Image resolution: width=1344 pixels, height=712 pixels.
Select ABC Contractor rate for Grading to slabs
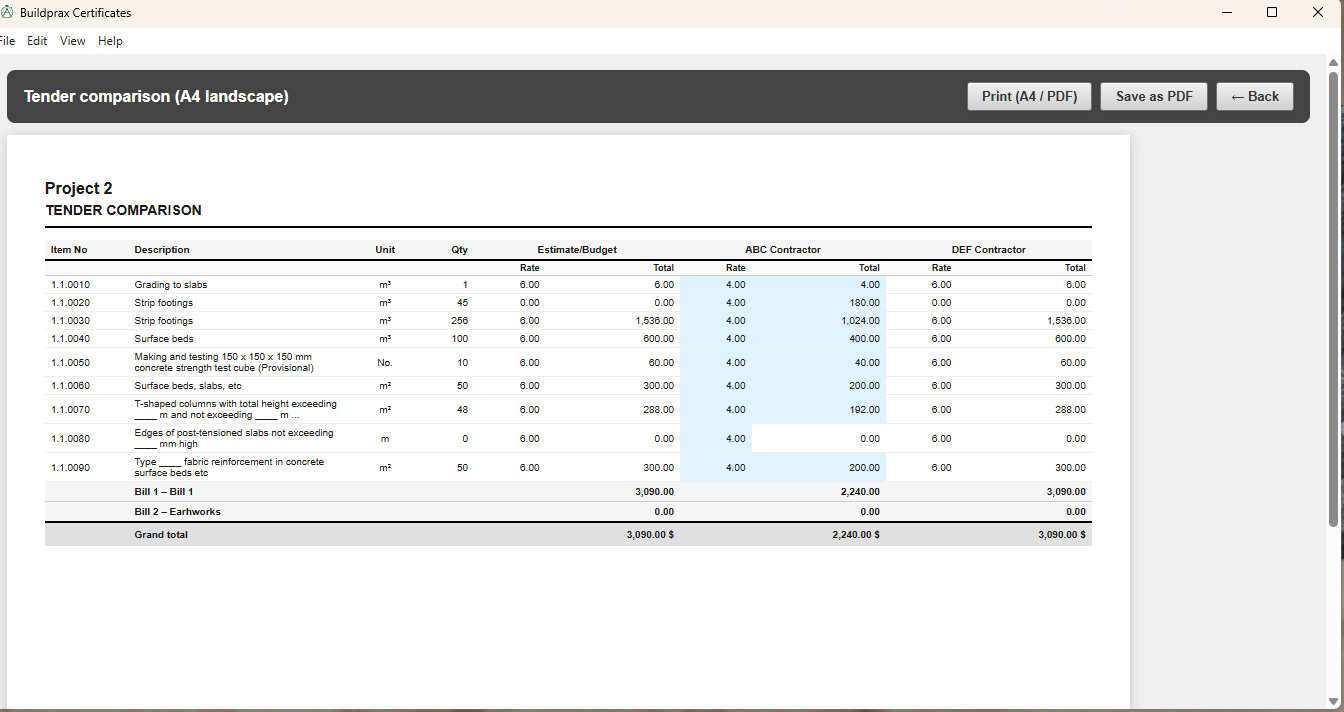735,285
